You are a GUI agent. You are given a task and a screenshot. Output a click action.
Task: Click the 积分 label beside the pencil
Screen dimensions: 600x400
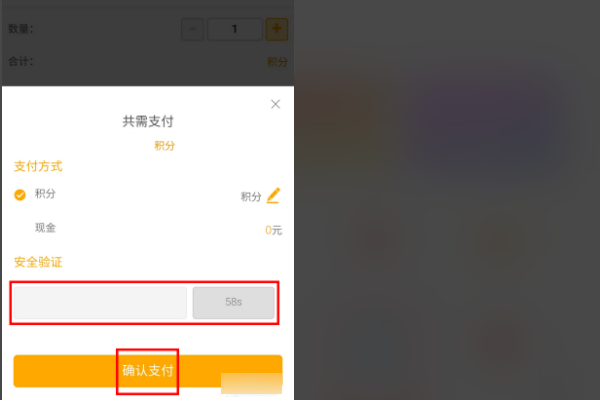251,197
